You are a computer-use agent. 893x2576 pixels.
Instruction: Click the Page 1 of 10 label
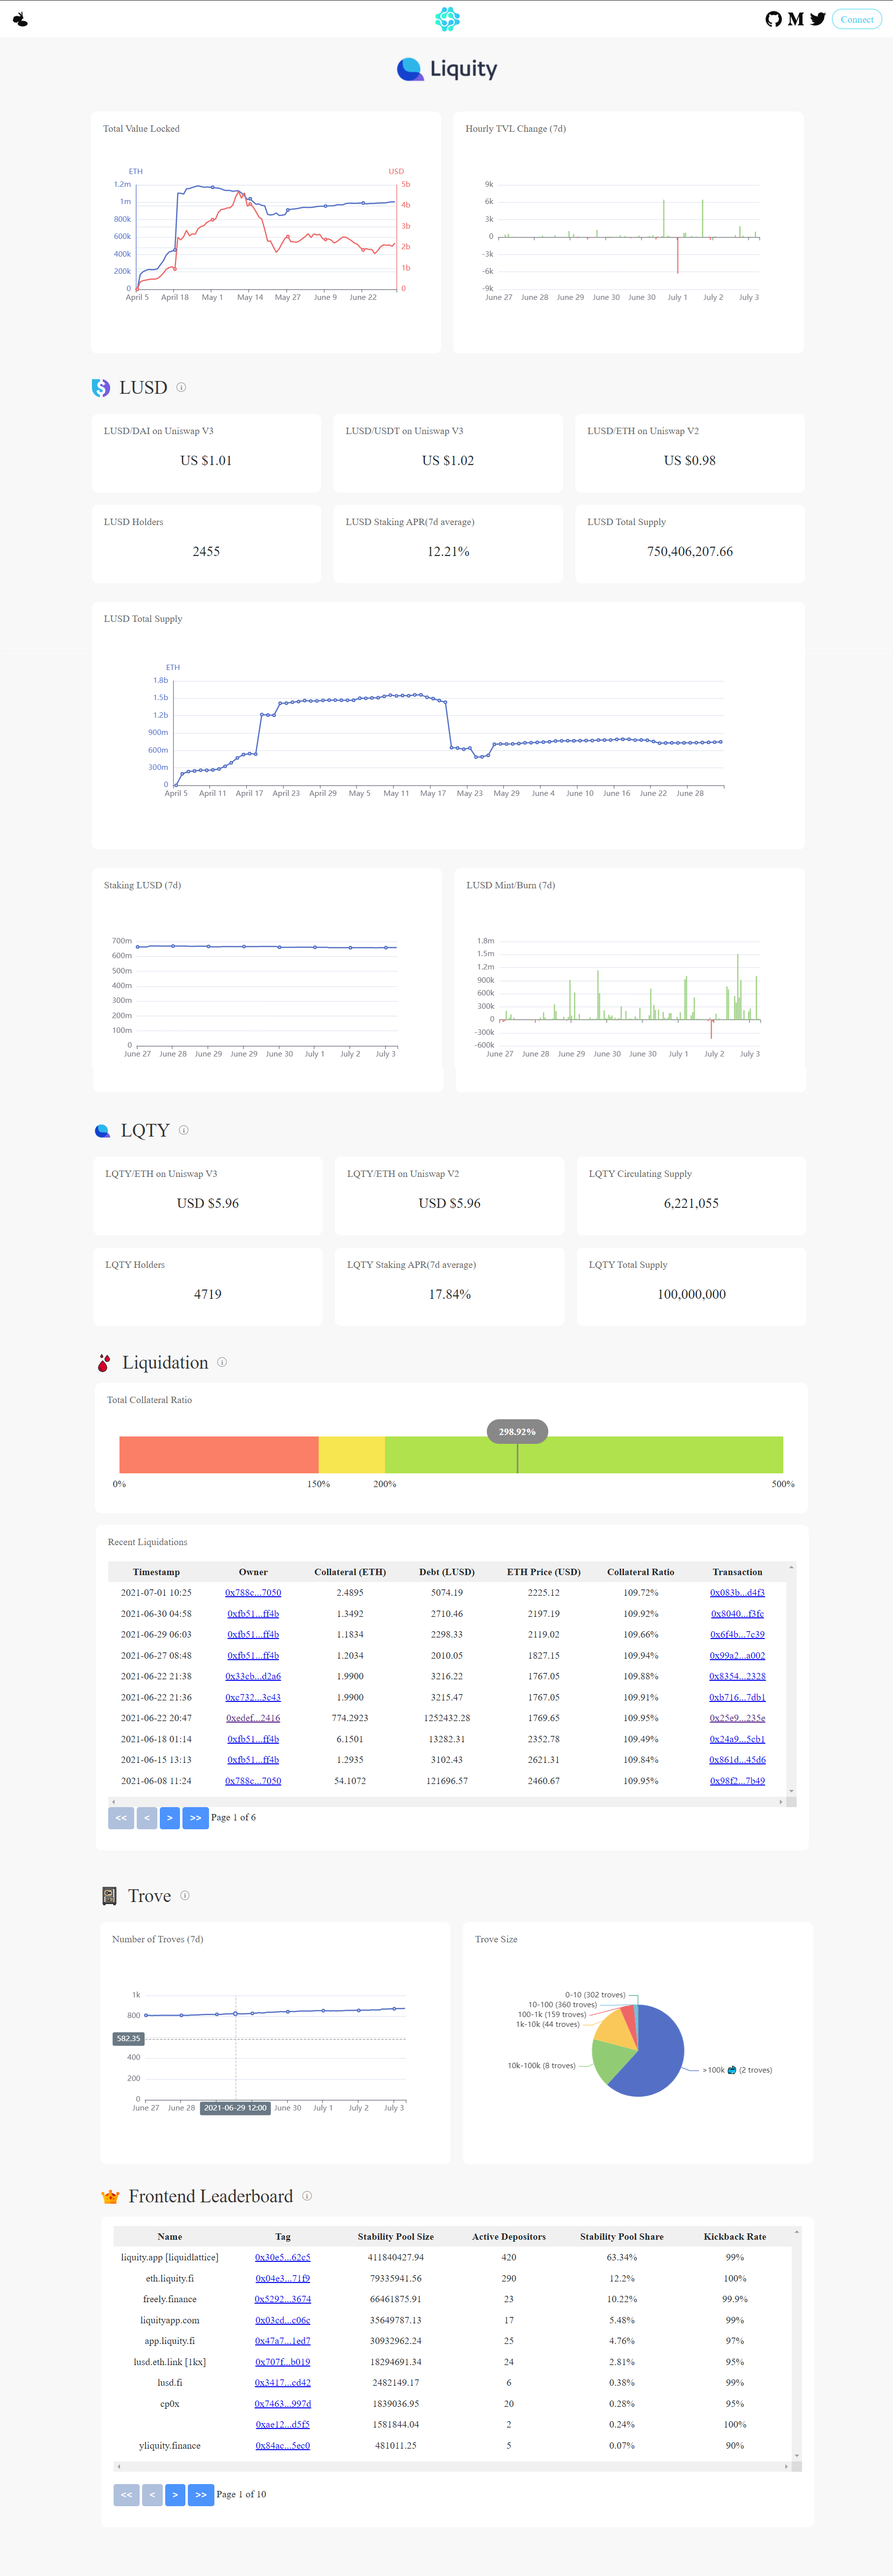point(241,2494)
